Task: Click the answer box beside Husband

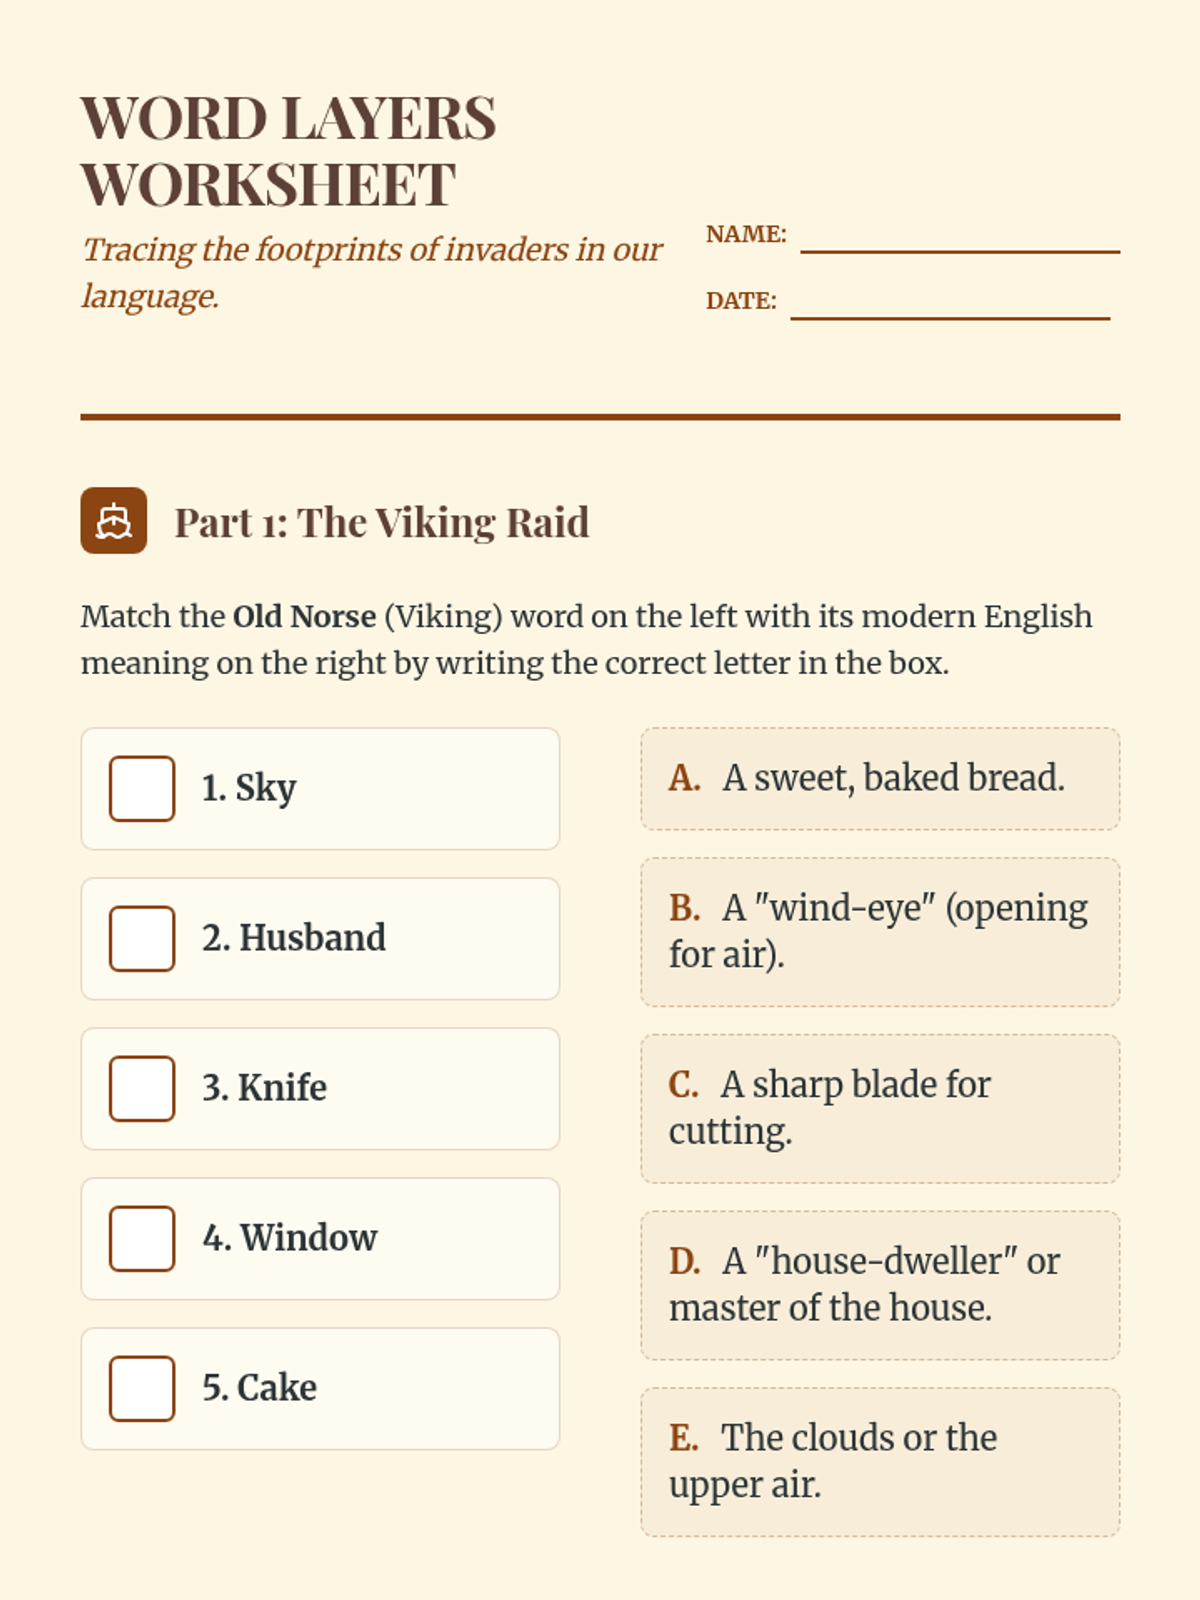Action: 142,939
